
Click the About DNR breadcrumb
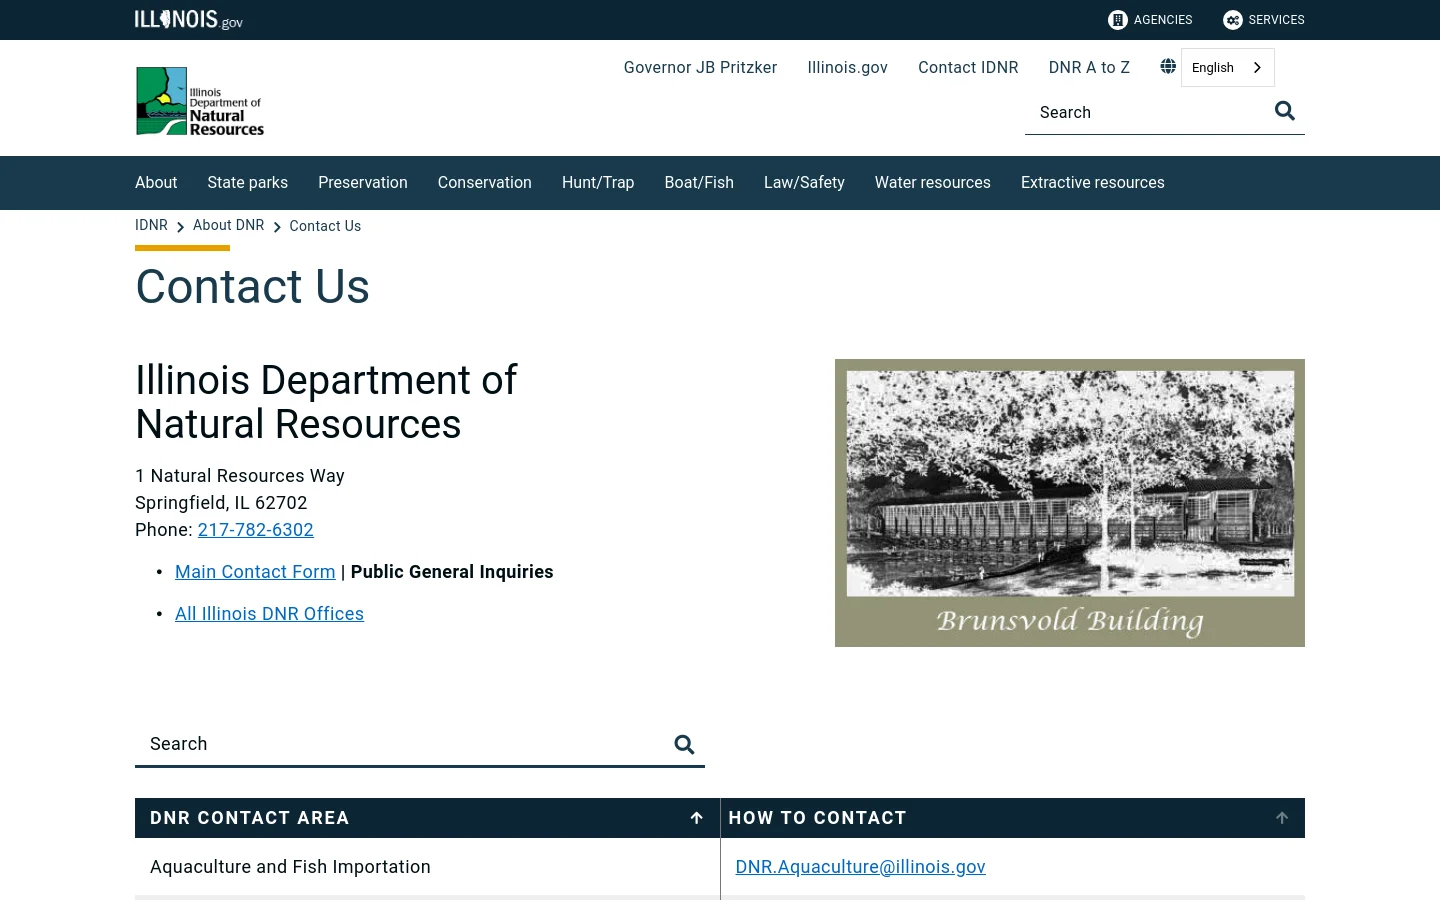point(229,225)
